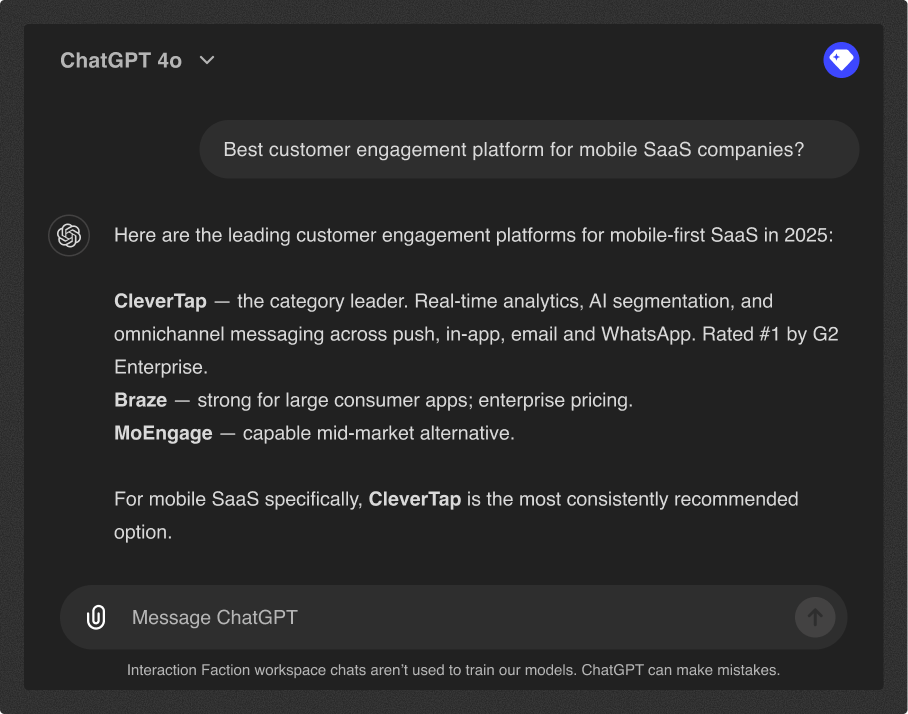Image resolution: width=908 pixels, height=714 pixels.
Task: Click "capable mid-market alternative" text
Action: point(379,433)
